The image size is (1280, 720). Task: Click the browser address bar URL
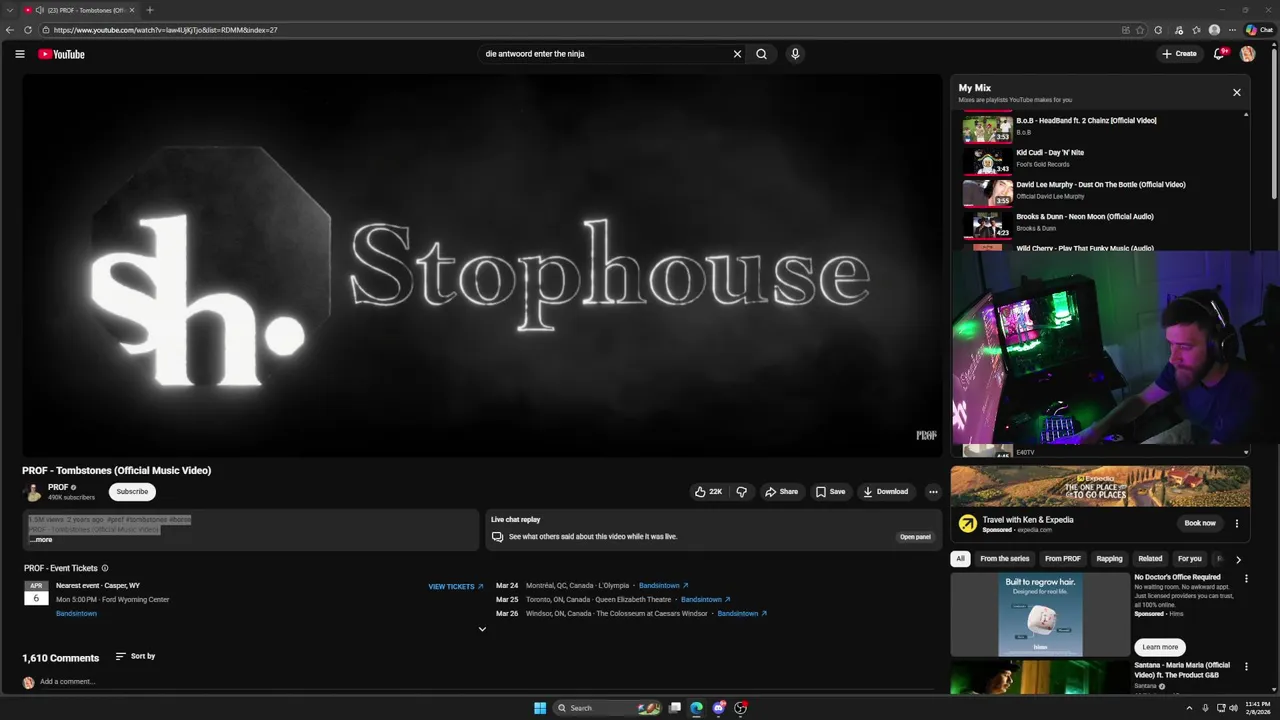(x=166, y=30)
